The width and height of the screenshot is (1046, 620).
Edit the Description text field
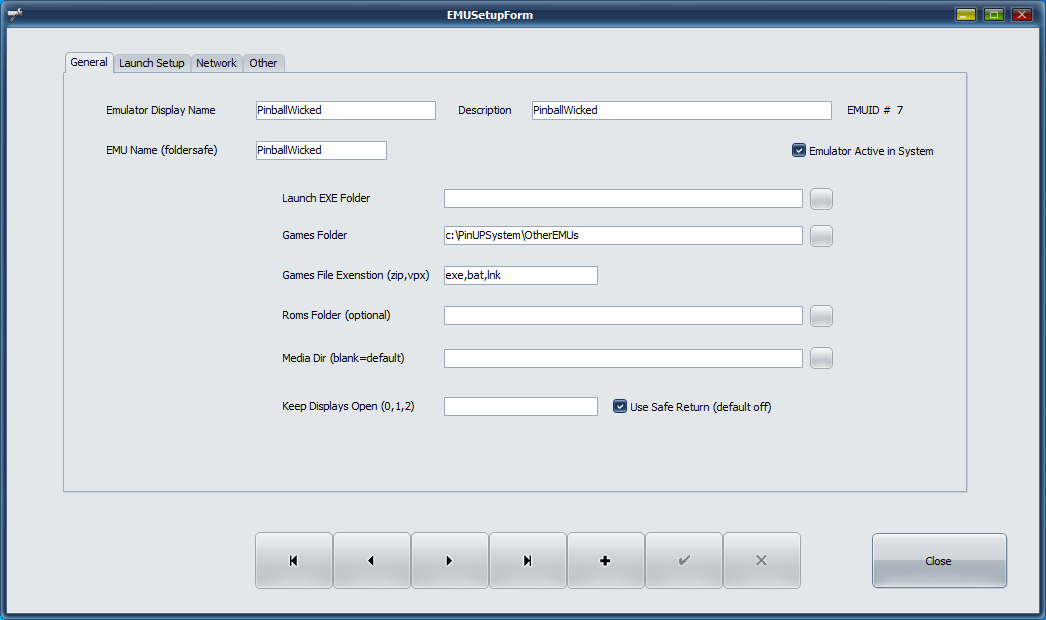(x=681, y=110)
